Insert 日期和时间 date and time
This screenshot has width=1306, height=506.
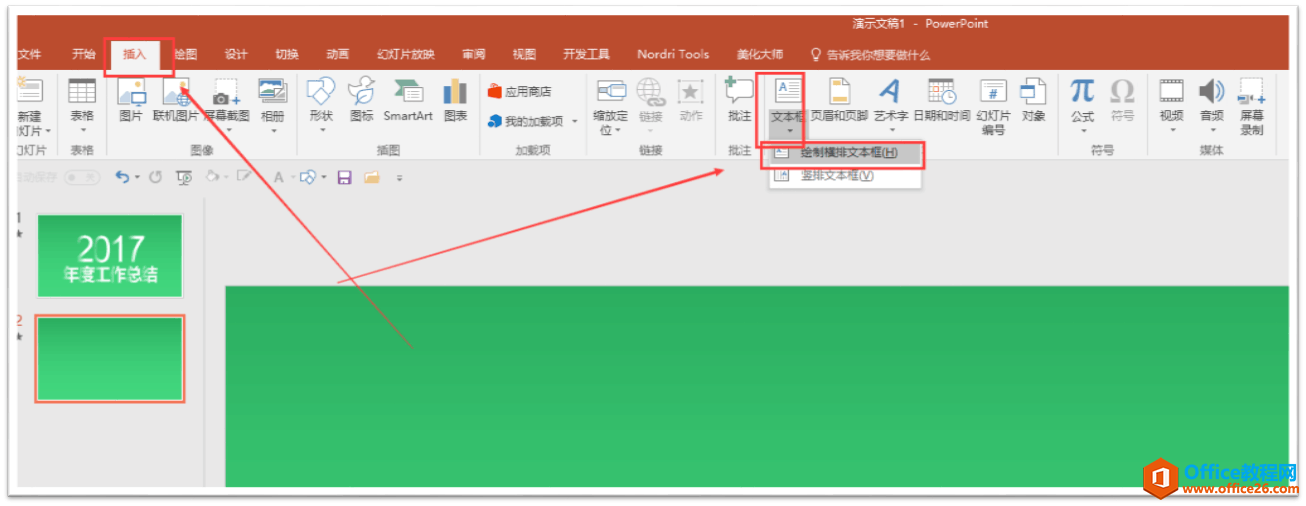pyautogui.click(x=941, y=99)
